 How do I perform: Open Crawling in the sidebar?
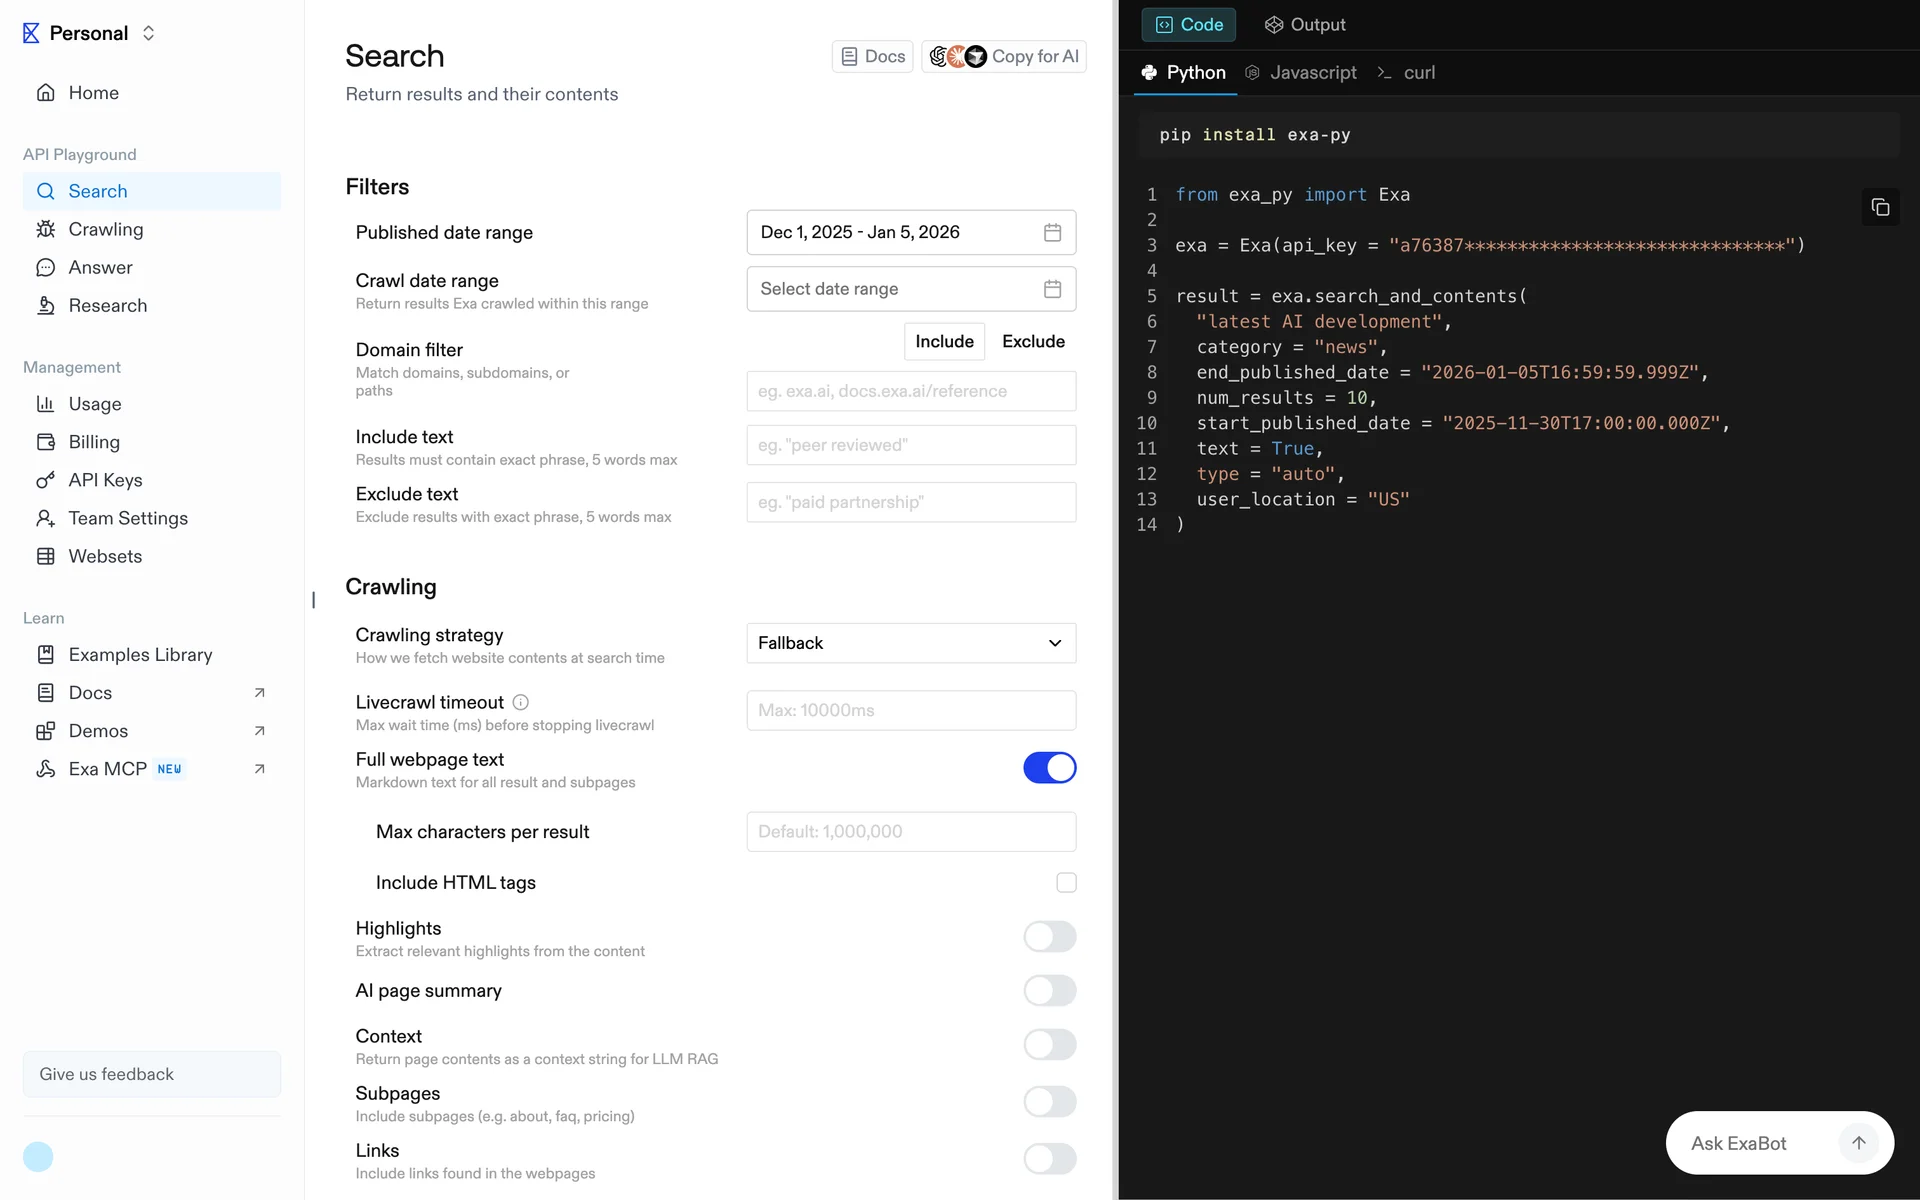pos(106,229)
